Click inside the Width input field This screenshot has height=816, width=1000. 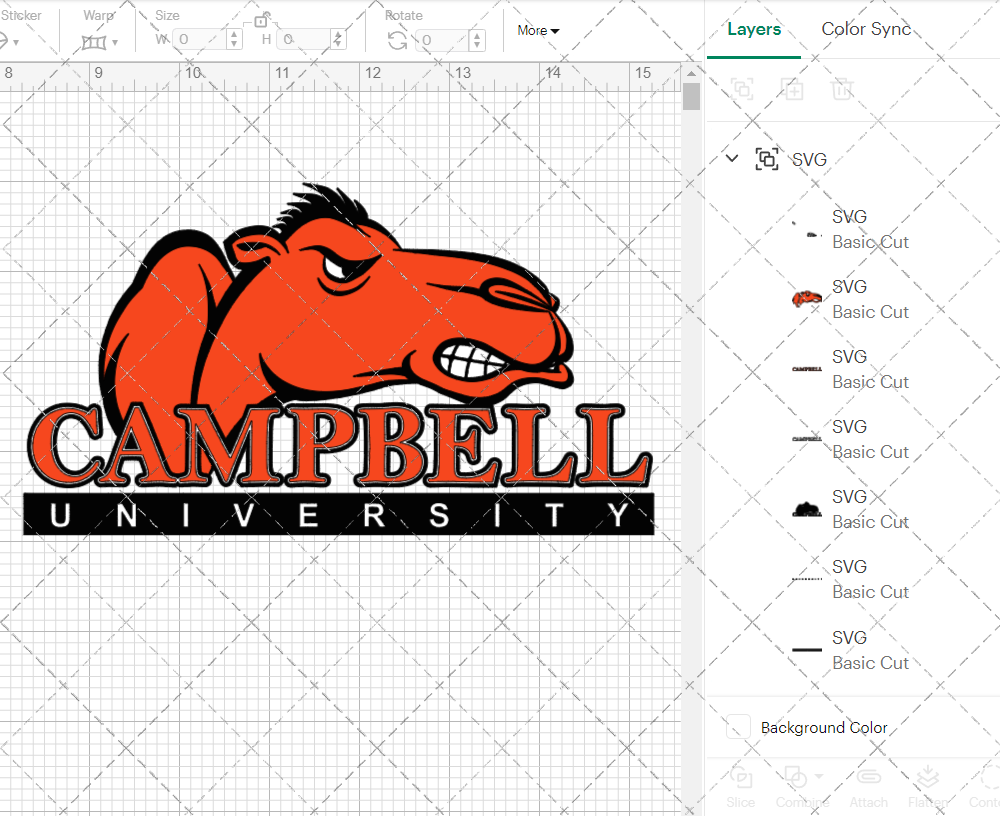pyautogui.click(x=200, y=40)
